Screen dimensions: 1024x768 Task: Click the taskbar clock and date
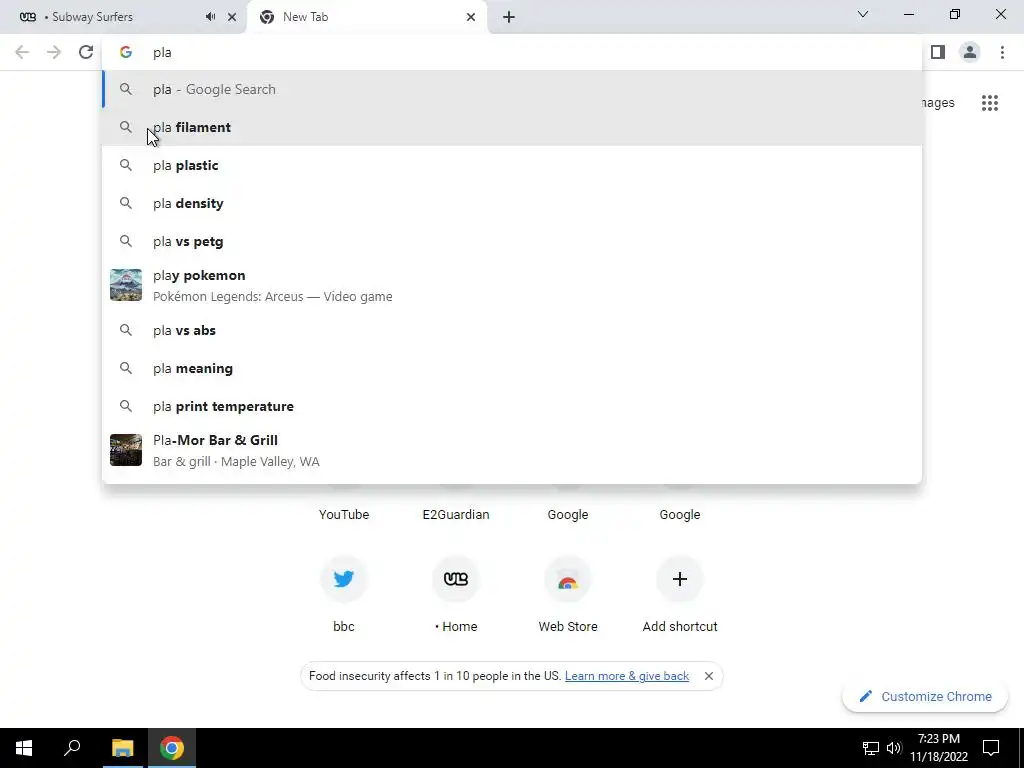[938, 748]
